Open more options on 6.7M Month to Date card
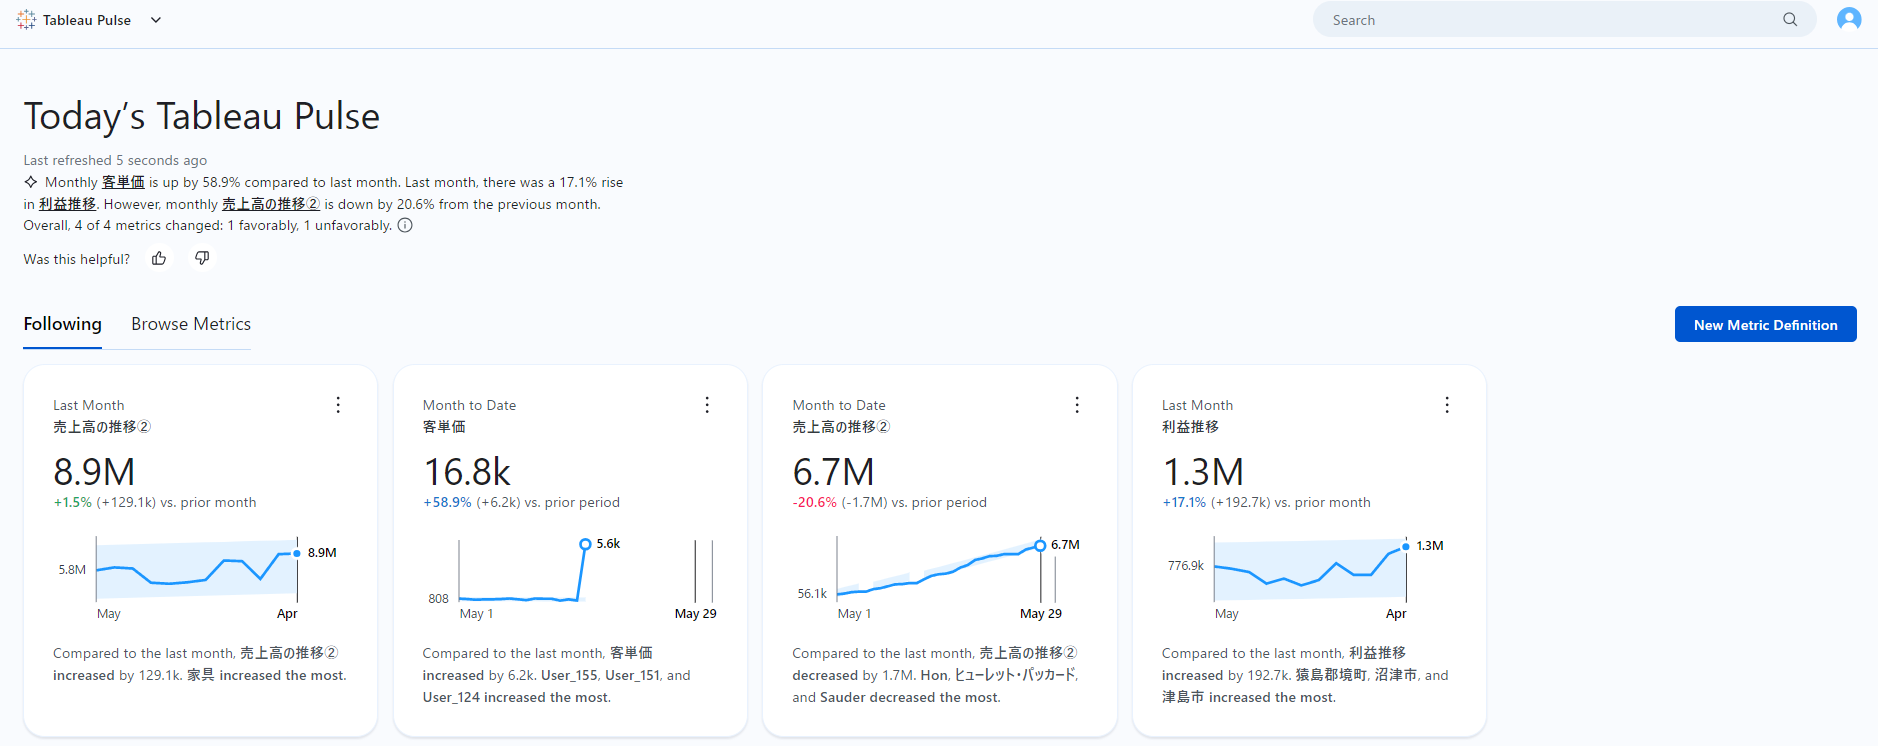1878x746 pixels. tap(1077, 405)
